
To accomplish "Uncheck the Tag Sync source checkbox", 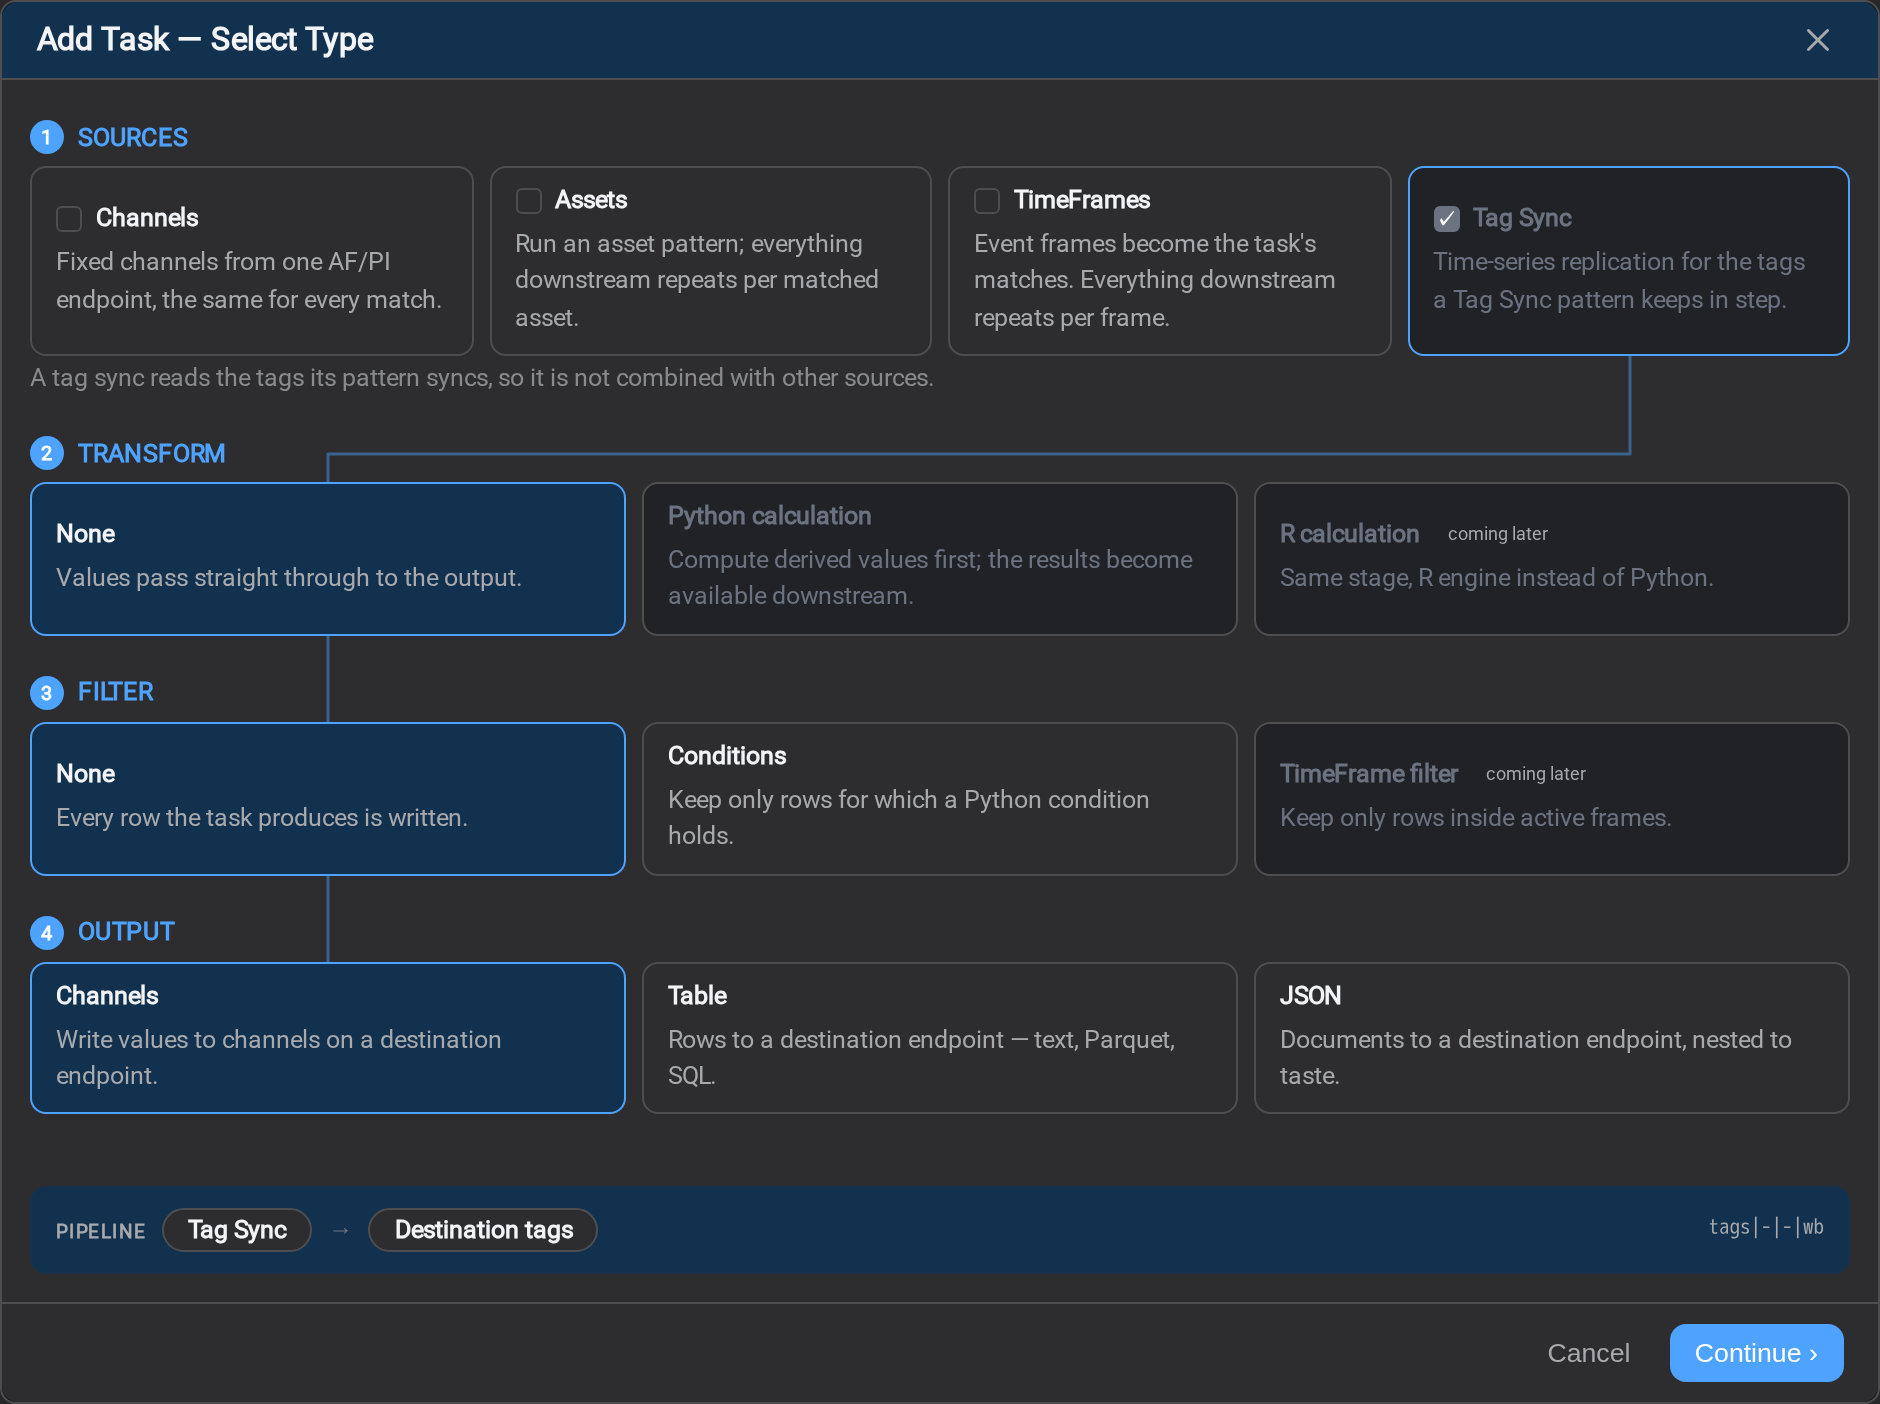I will [1446, 218].
